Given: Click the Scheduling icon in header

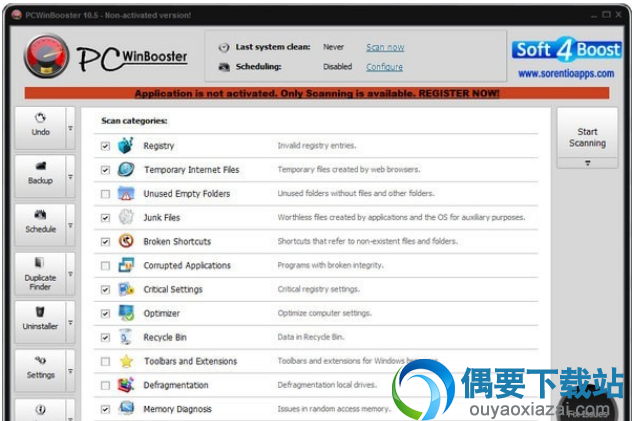Looking at the screenshot, I should (x=224, y=67).
